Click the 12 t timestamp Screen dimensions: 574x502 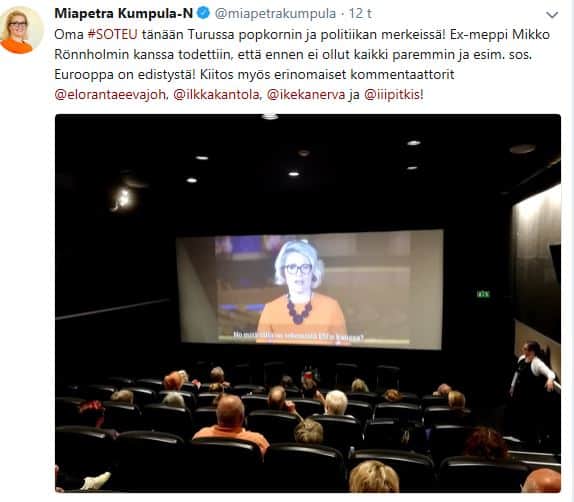click(x=360, y=14)
